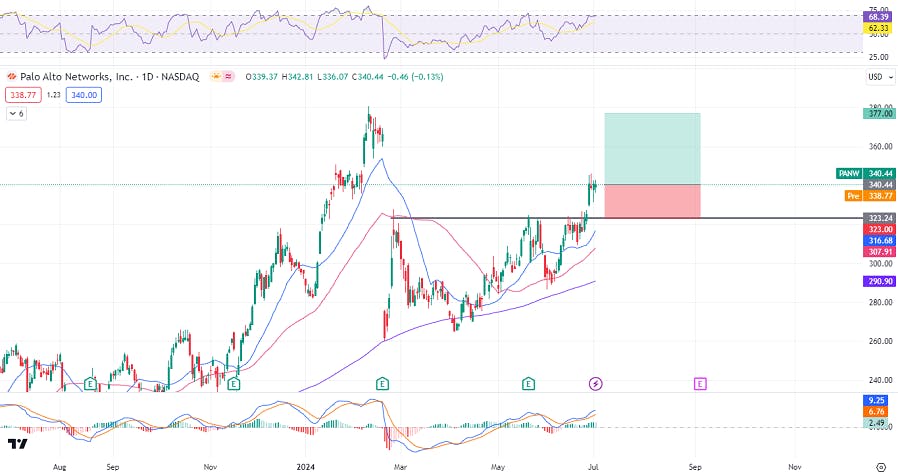The height and width of the screenshot is (475, 898).
Task: Click the 300.00 price scale label
Action: coord(880,264)
